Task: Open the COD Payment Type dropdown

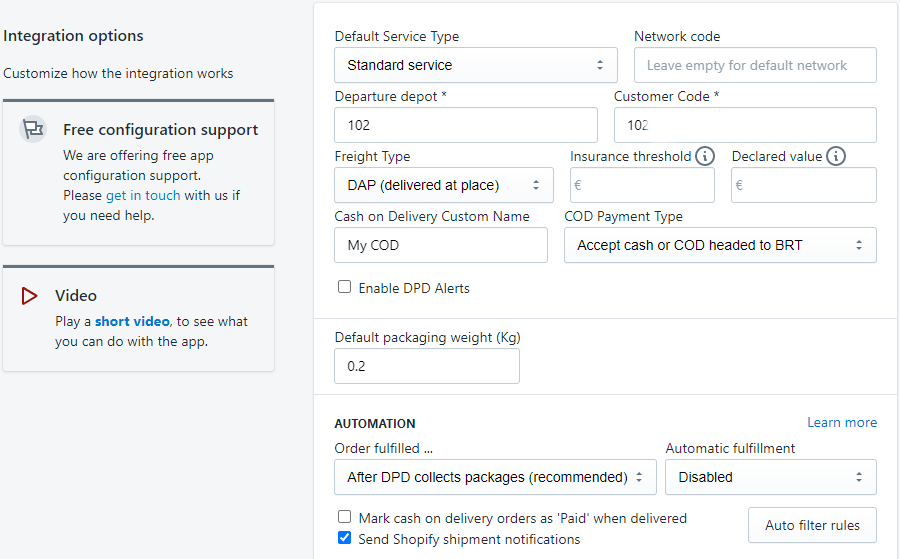Action: point(720,245)
